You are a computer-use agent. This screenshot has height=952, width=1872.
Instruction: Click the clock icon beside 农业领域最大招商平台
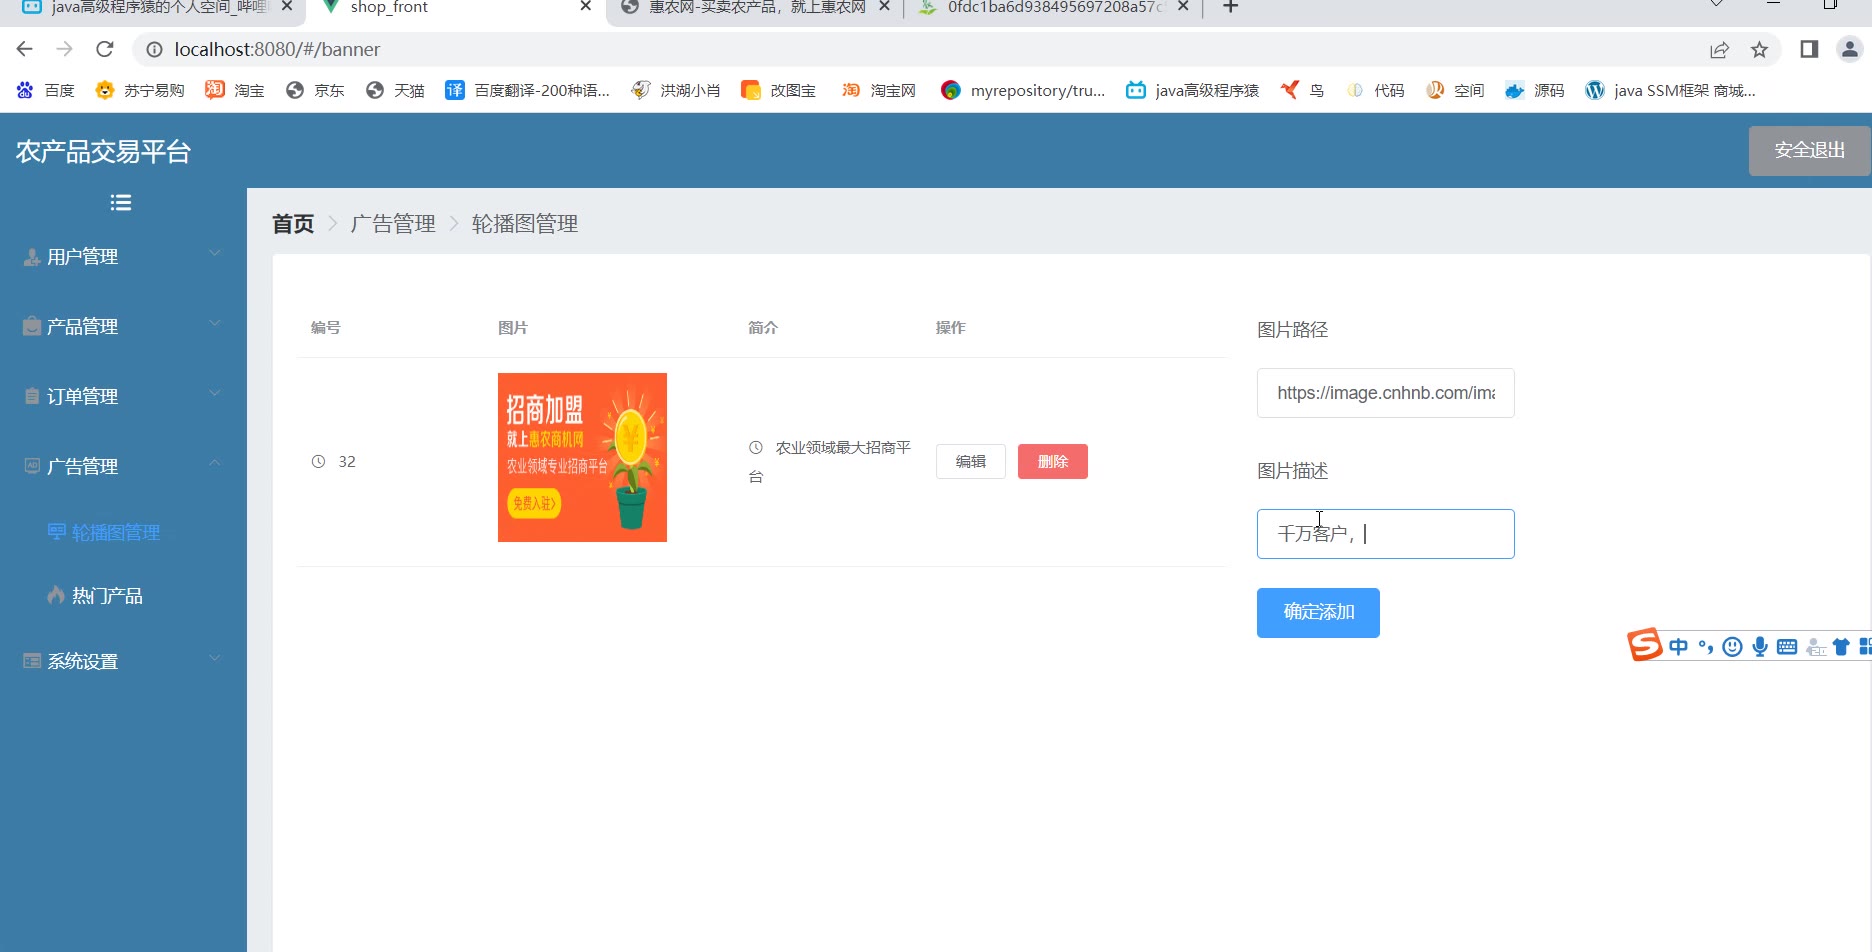click(x=756, y=448)
